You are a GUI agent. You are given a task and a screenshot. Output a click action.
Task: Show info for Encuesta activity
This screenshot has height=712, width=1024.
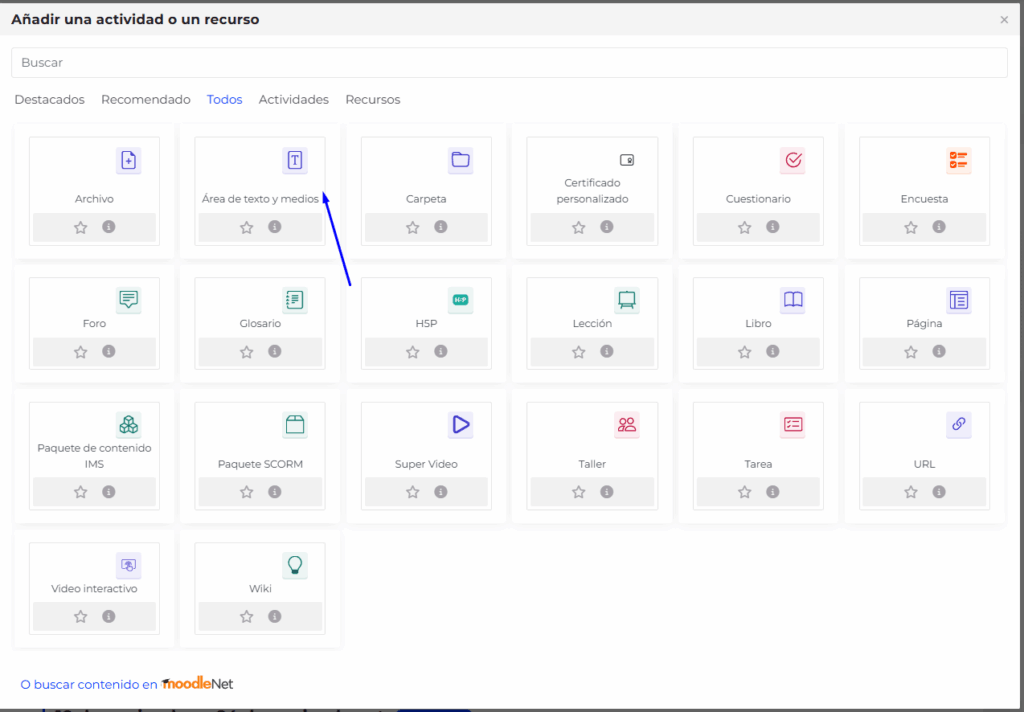pos(939,227)
